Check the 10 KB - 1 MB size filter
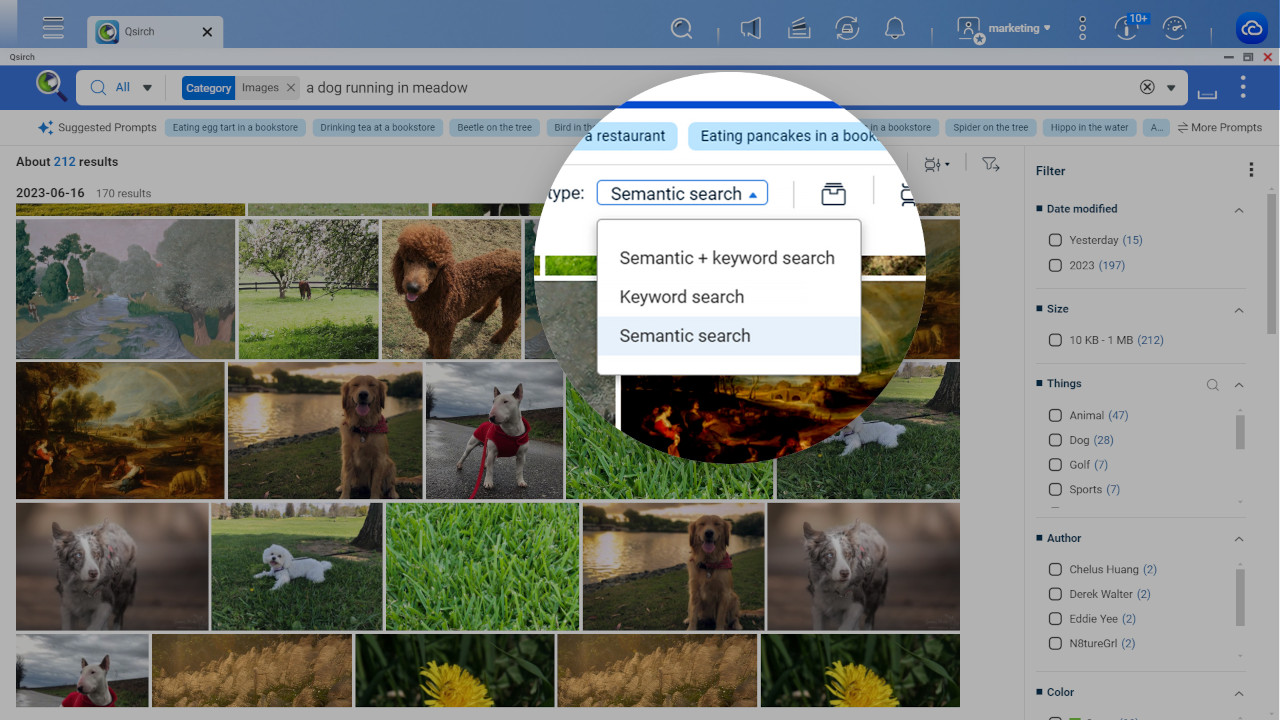This screenshot has height=720, width=1280. [1055, 340]
